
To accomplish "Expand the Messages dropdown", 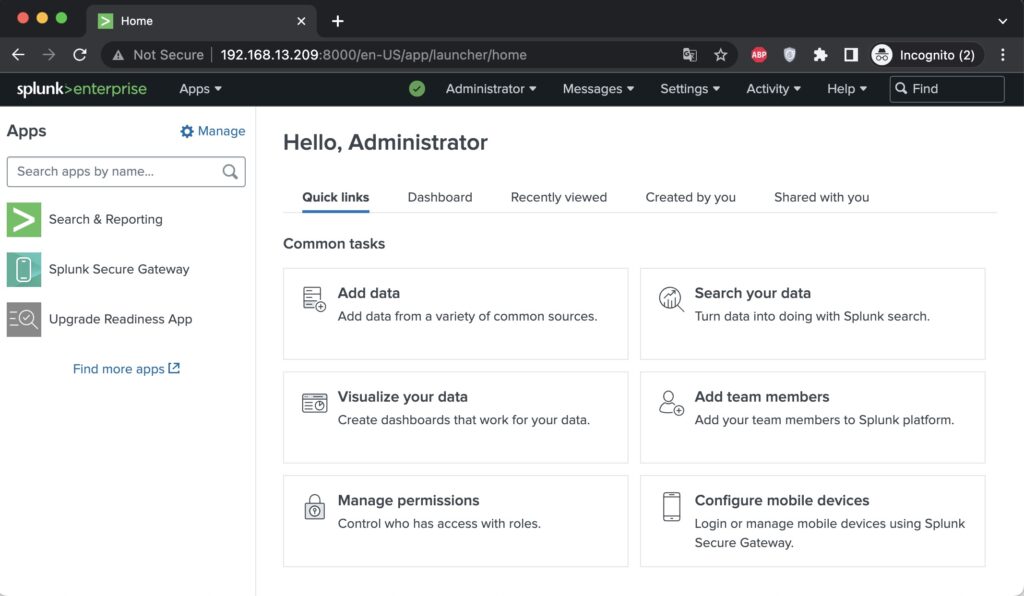I will pos(598,89).
